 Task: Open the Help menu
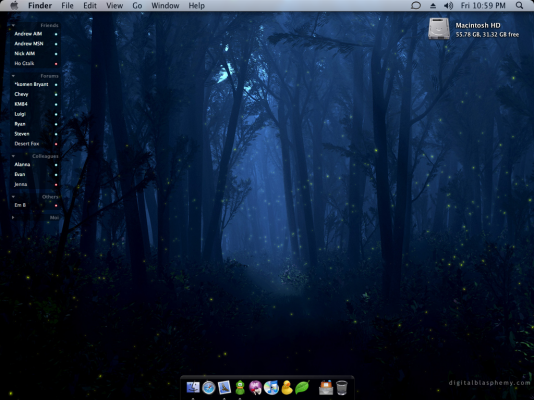(197, 5)
